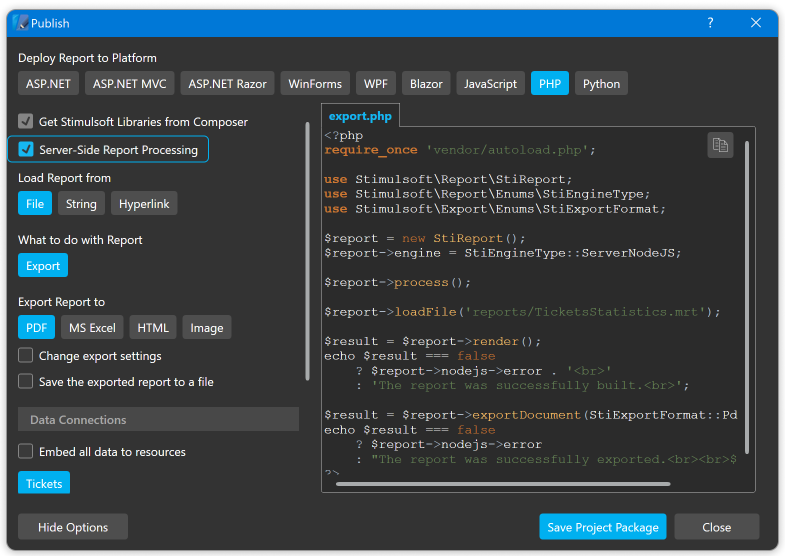The height and width of the screenshot is (556, 785).
Task: Choose MS Excel export format
Action: 92,328
